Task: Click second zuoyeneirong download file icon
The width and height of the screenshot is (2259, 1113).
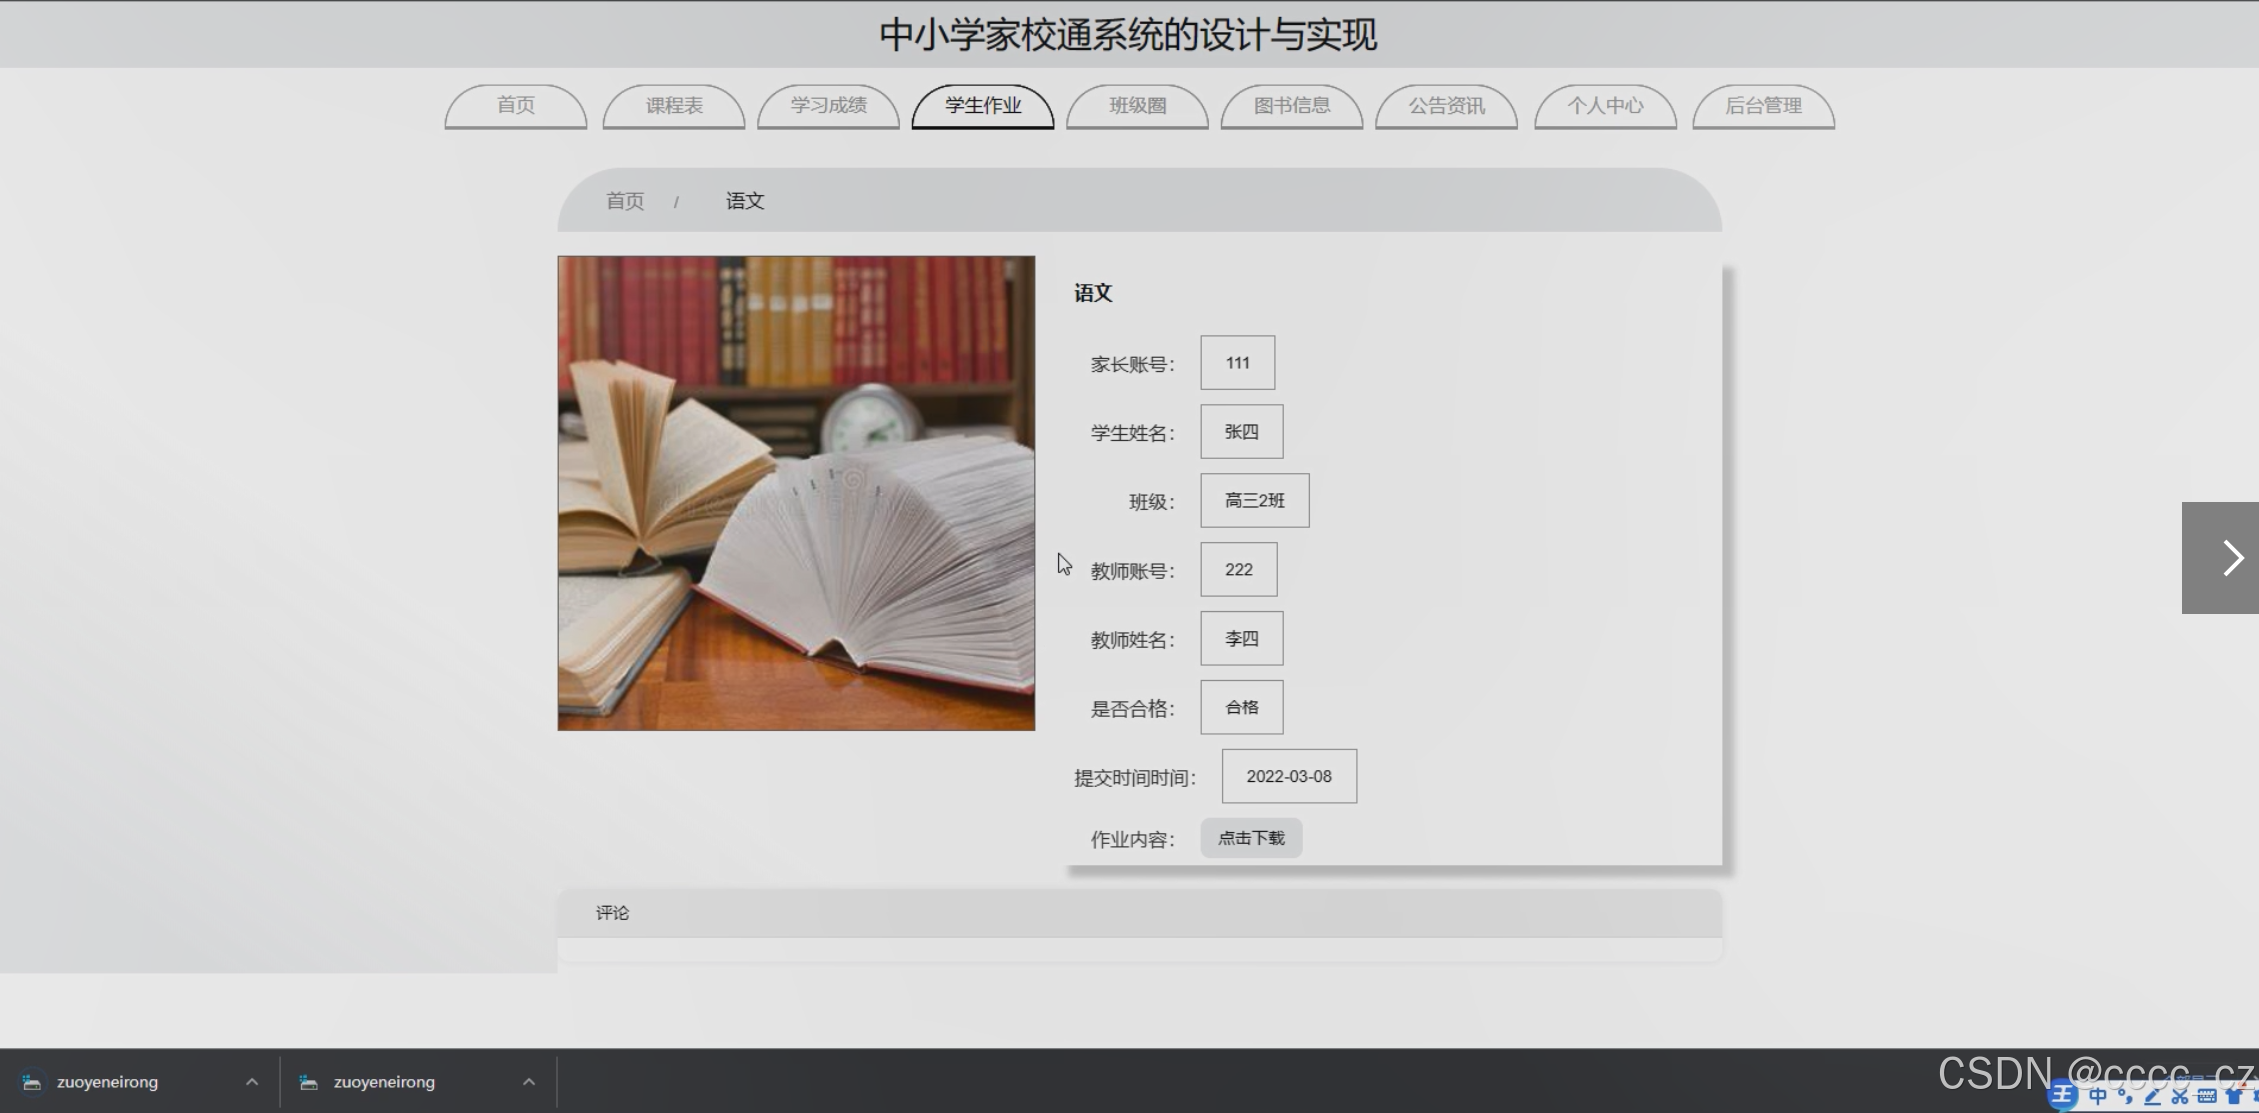Action: point(308,1082)
